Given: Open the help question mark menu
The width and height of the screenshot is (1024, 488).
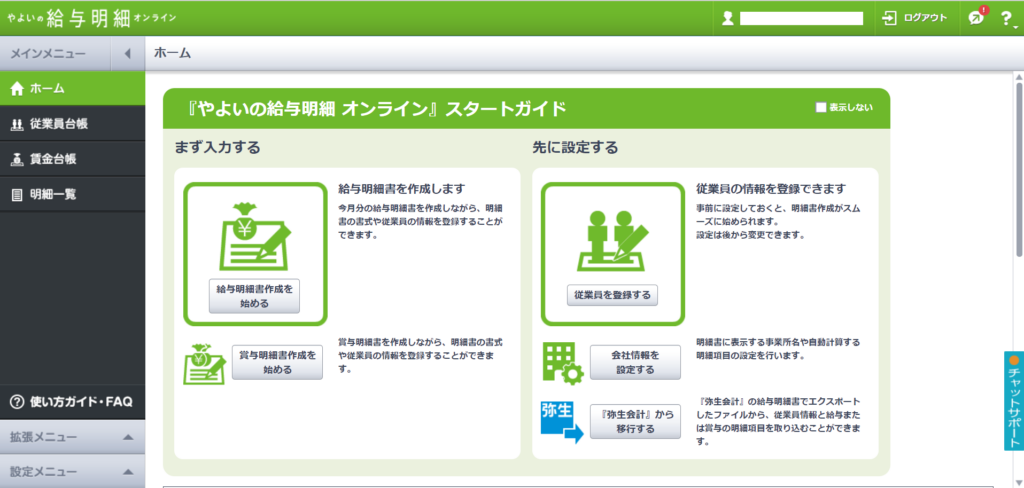Looking at the screenshot, I should (1008, 19).
